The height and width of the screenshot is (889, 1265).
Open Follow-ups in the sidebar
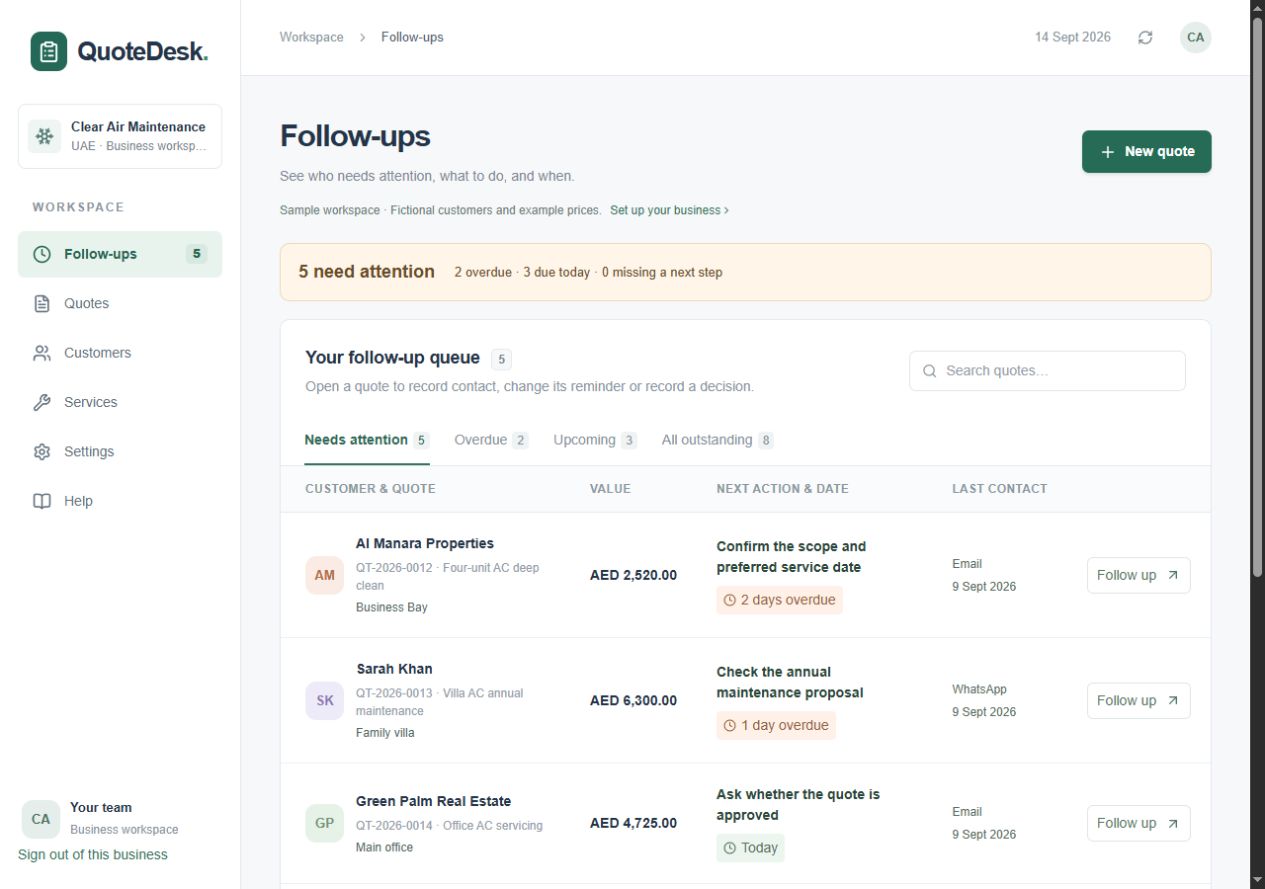click(120, 254)
